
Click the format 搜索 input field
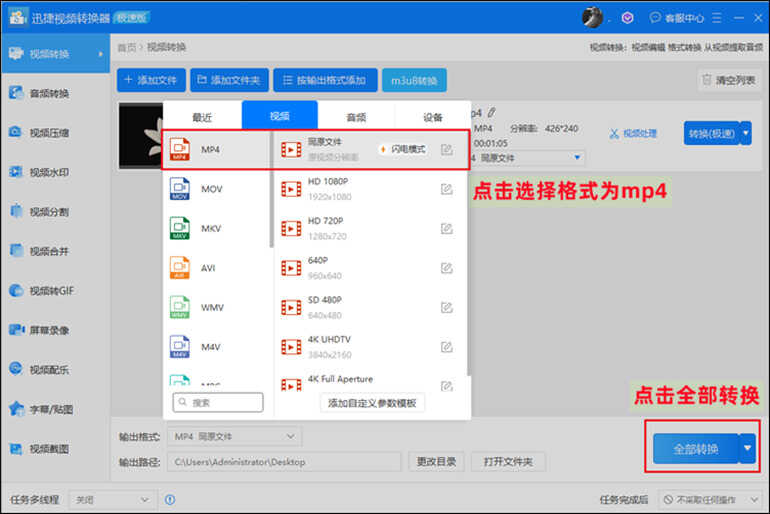click(218, 403)
